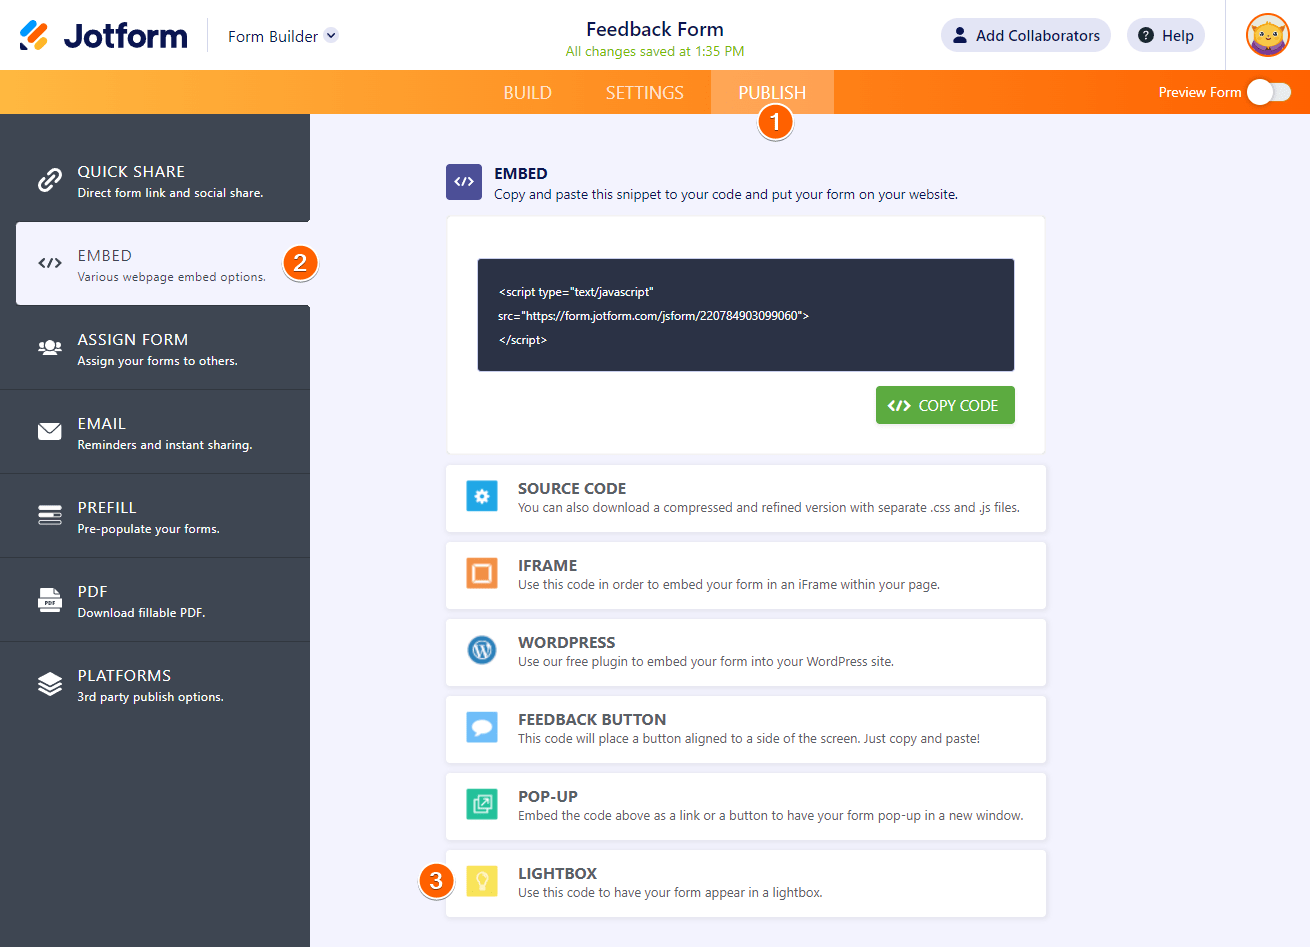This screenshot has height=947, width=1310.
Task: Expand the Lightbox embed option
Action: [746, 883]
